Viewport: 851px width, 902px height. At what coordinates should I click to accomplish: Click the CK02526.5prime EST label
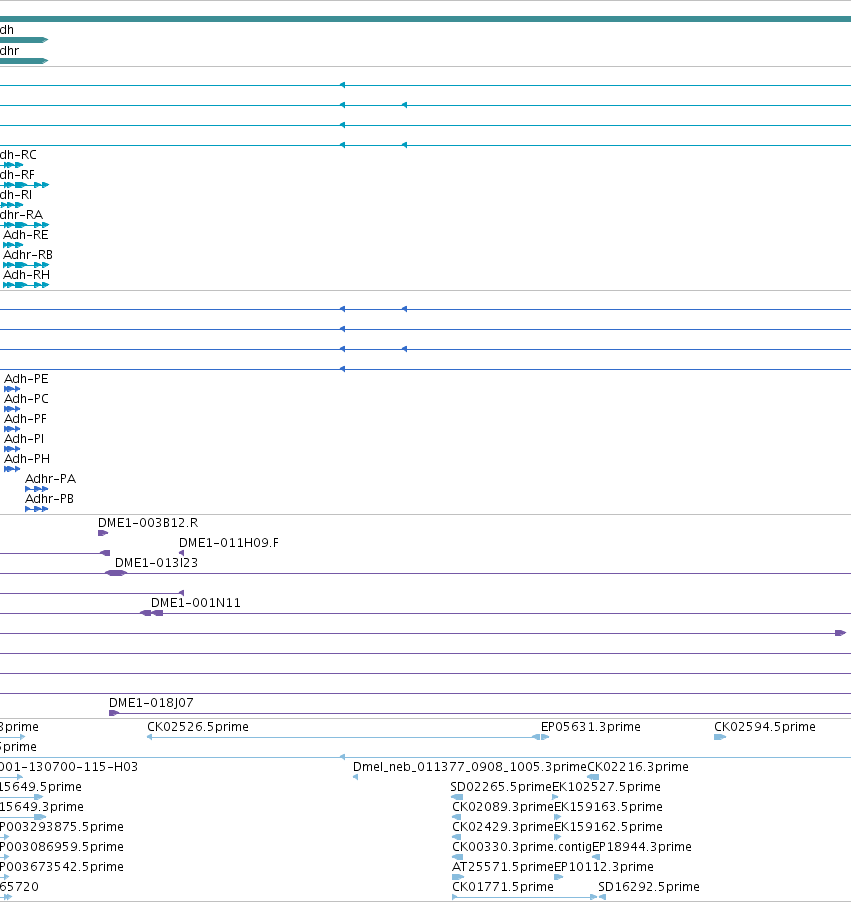[198, 727]
